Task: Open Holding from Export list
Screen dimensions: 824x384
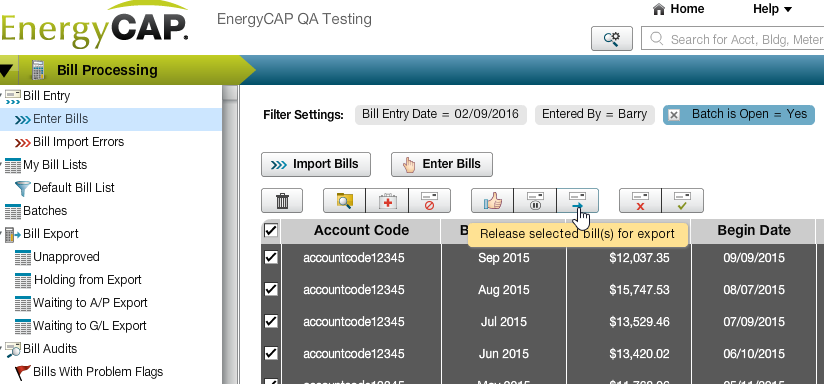Action: [88, 280]
